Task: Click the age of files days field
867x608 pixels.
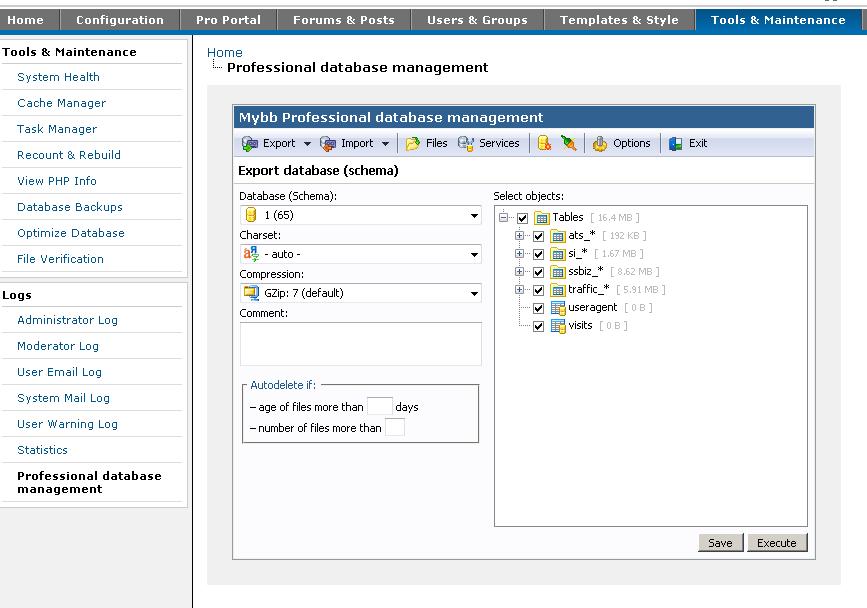Action: click(379, 406)
